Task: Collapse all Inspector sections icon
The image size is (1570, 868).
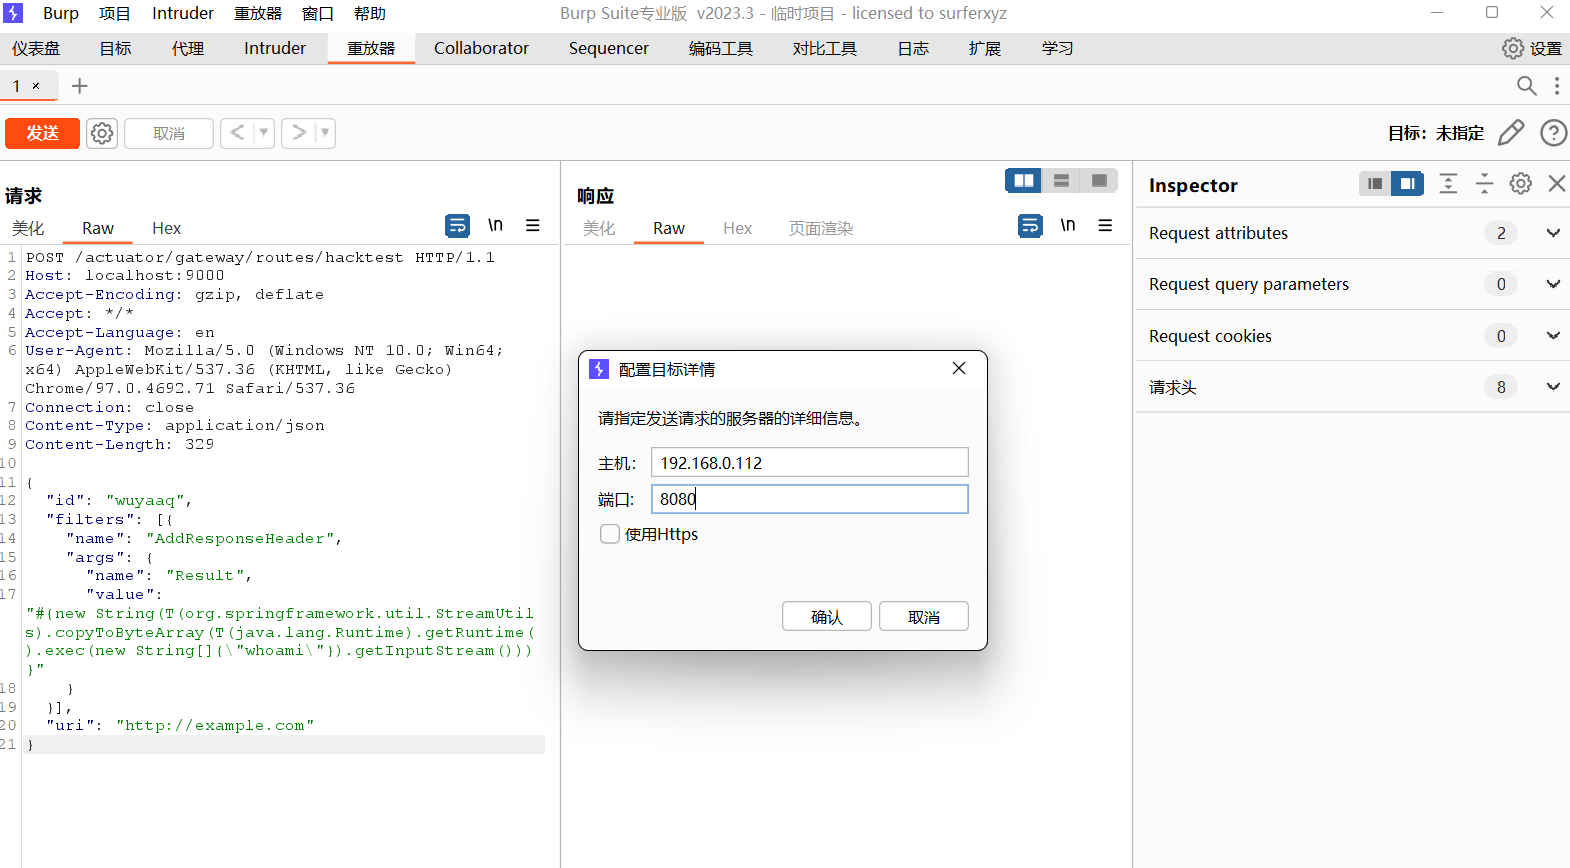Action: (1484, 184)
